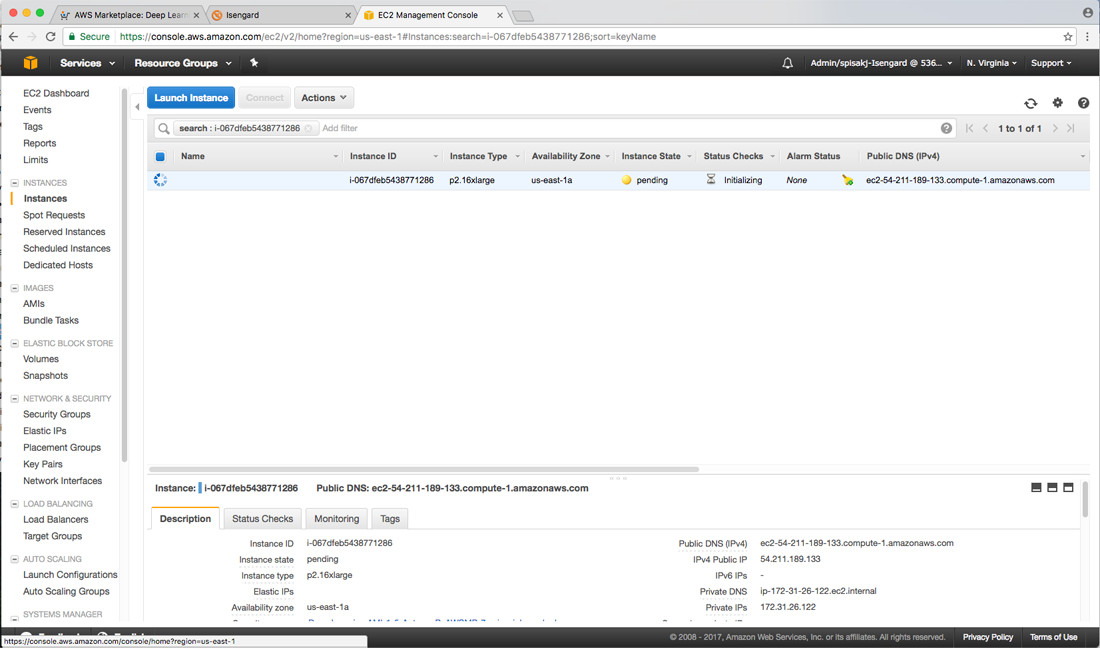Open the Support dropdown menu
The height and width of the screenshot is (648, 1100).
coord(1051,63)
